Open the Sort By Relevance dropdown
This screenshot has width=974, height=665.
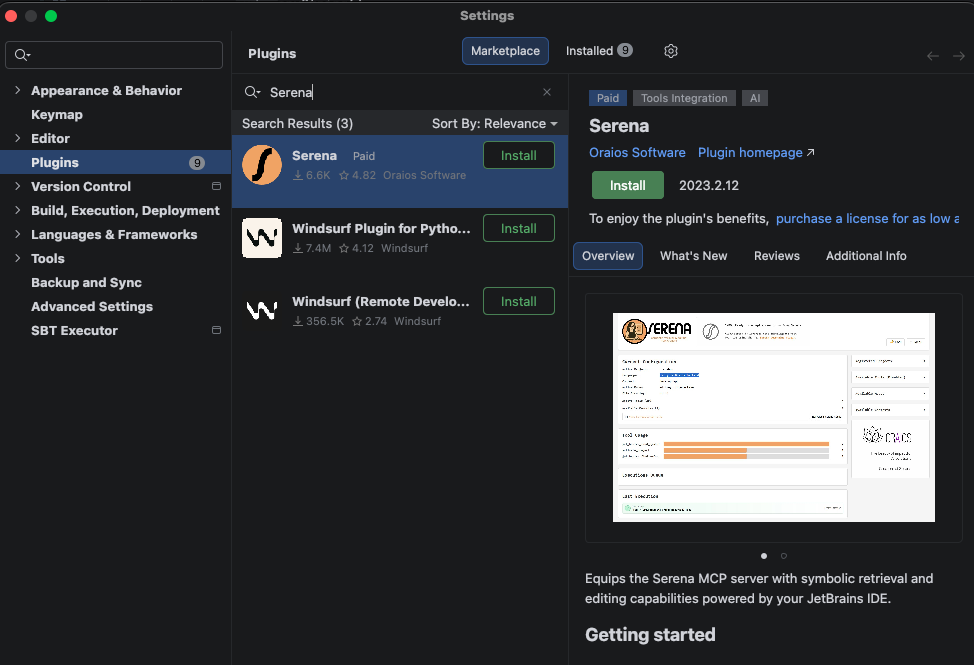tap(494, 124)
